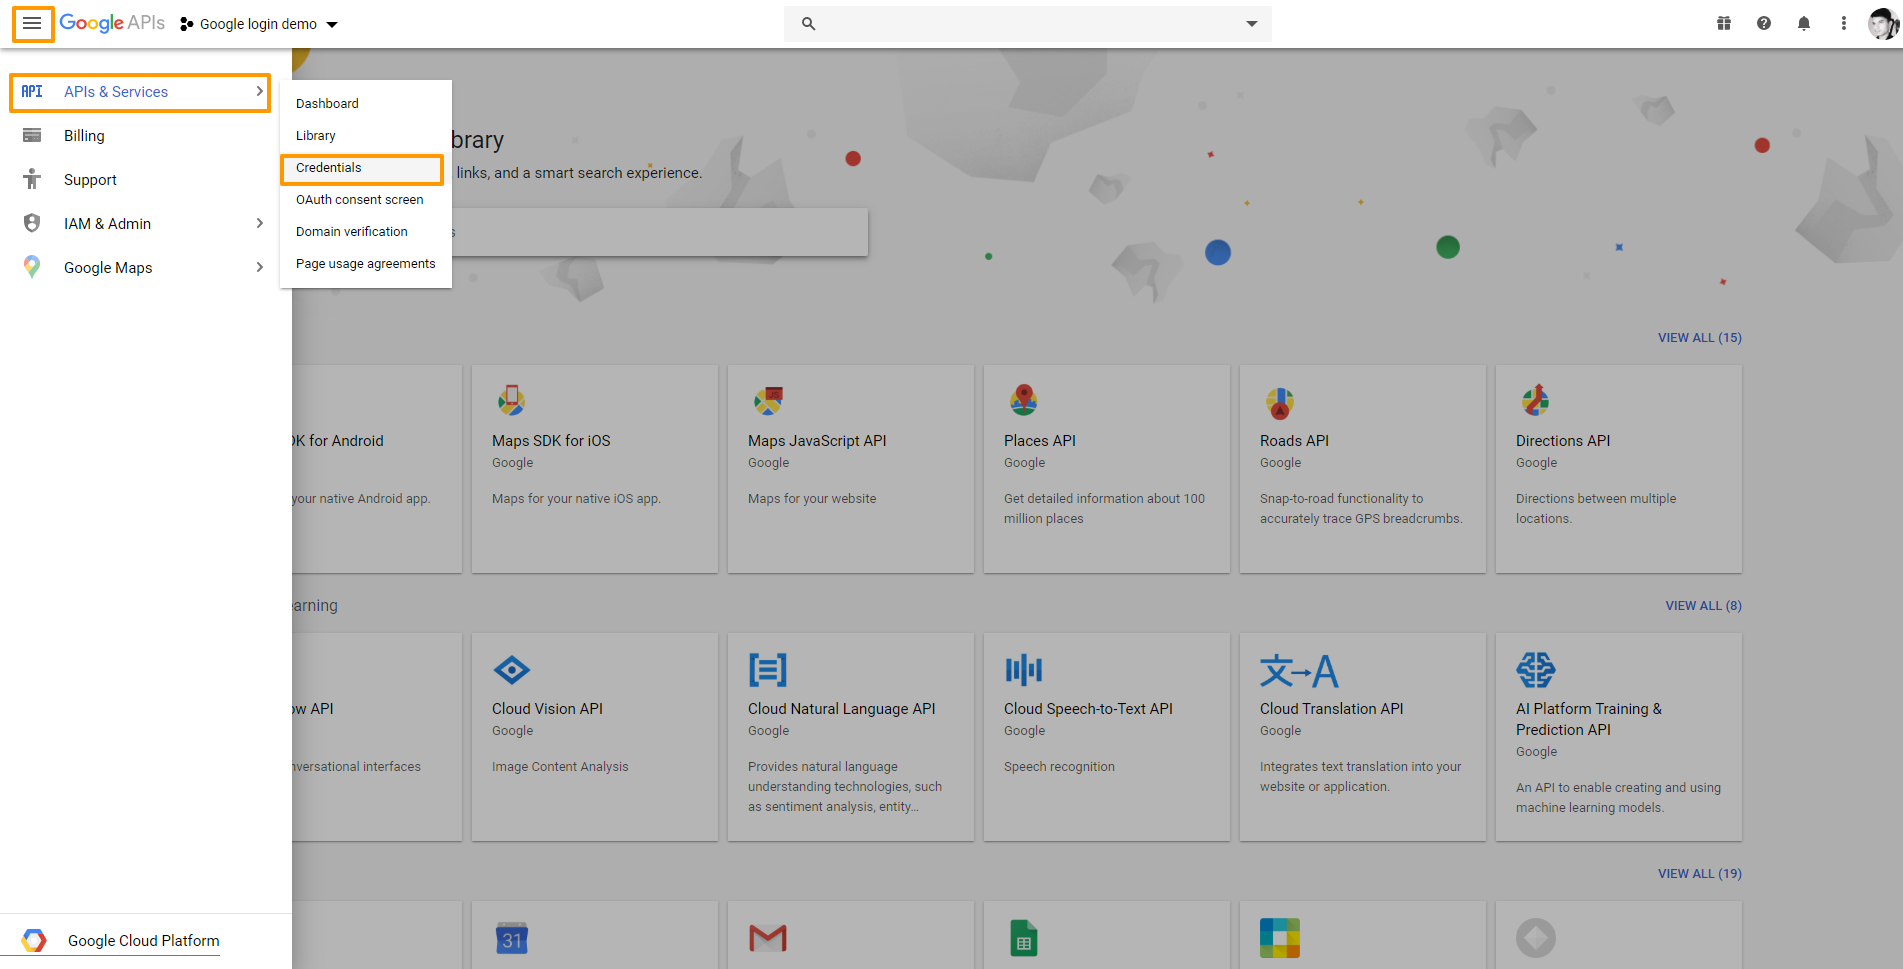Screen dimensions: 1903x969
Task: Click Cloud Speech-to-Text API title
Action: pos(1088,708)
